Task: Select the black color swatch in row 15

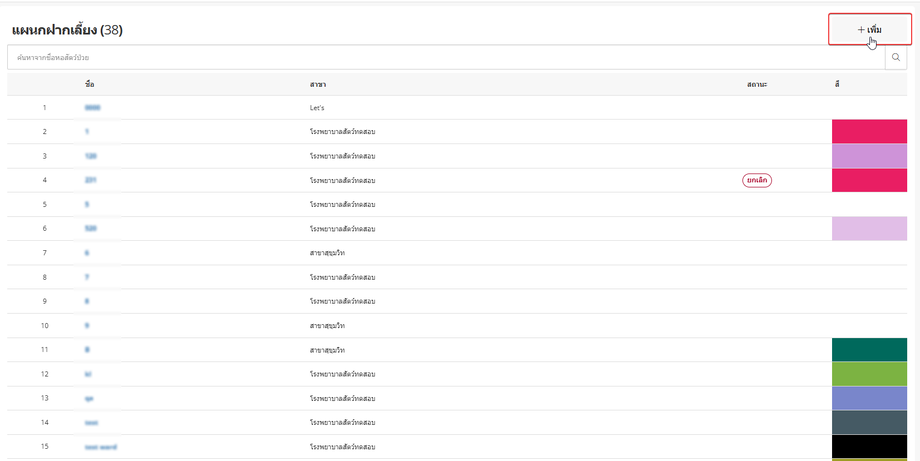Action: point(869,446)
